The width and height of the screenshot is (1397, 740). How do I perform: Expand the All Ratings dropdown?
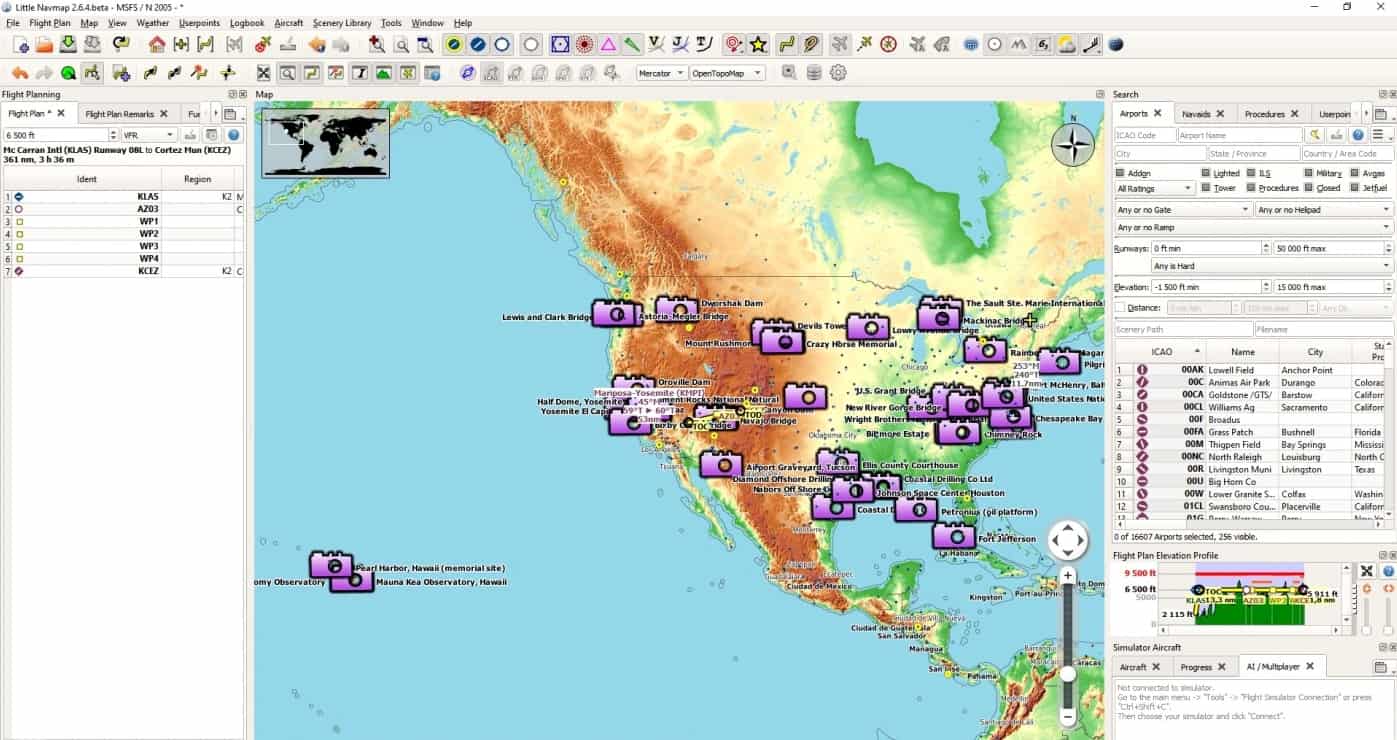1154,188
